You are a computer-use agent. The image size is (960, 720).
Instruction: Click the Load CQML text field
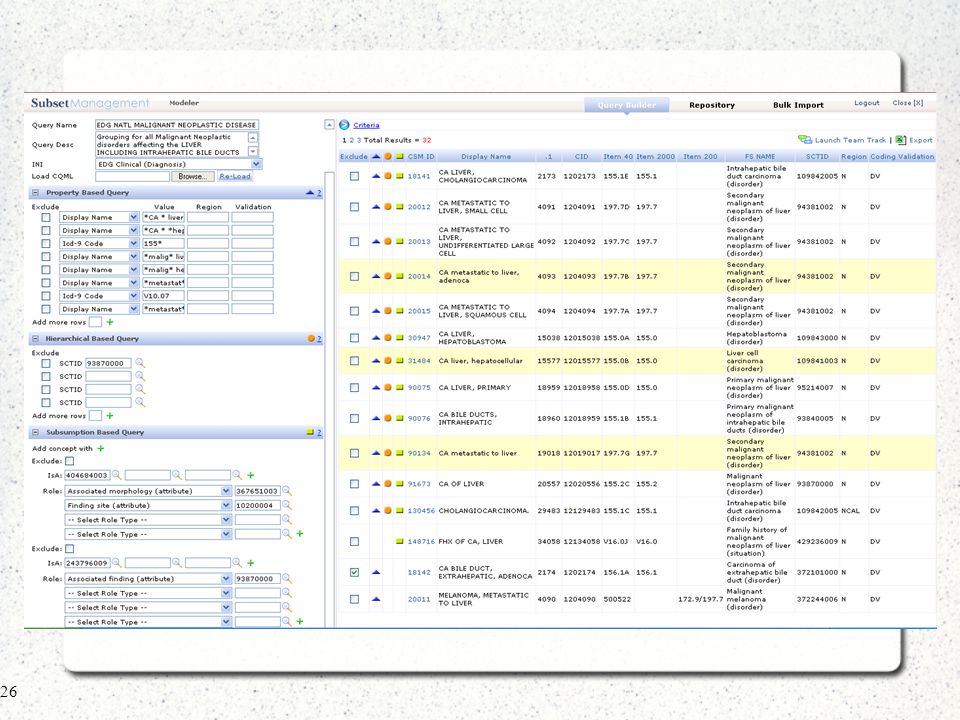tap(132, 176)
